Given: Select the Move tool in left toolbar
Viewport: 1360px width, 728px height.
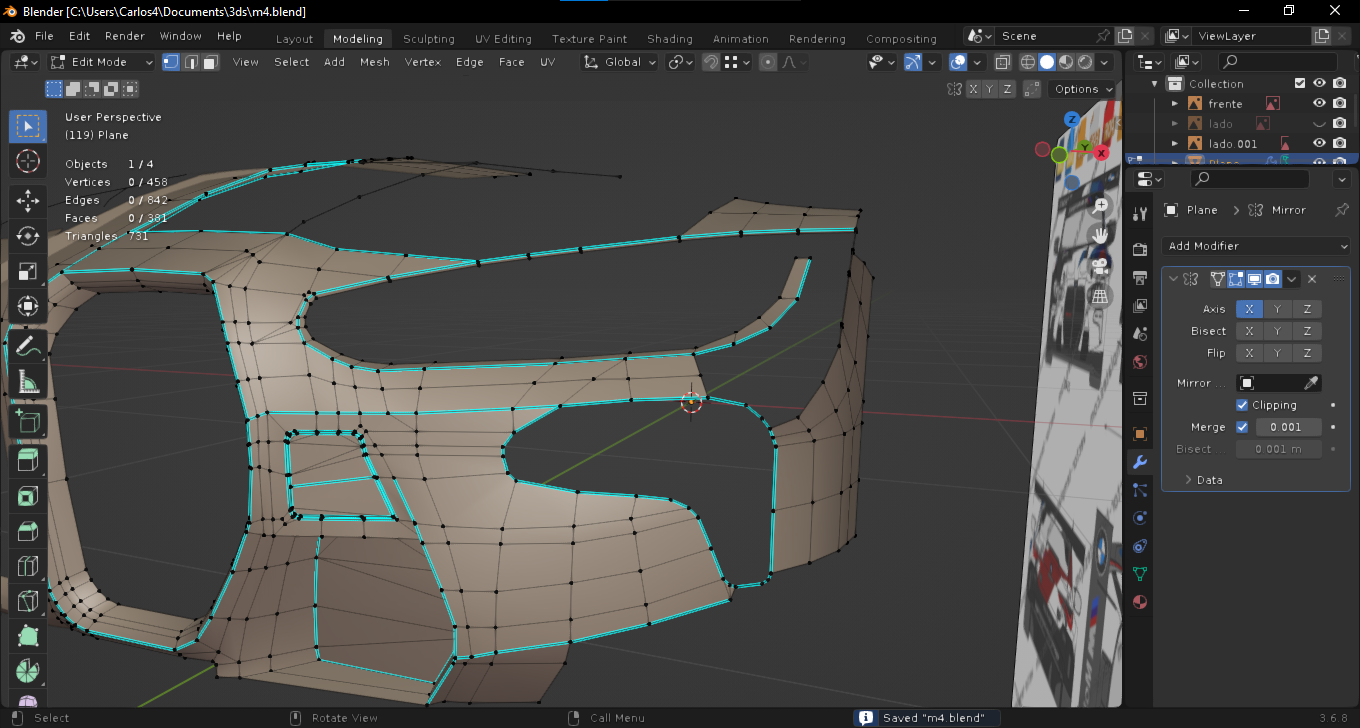Looking at the screenshot, I should (28, 199).
